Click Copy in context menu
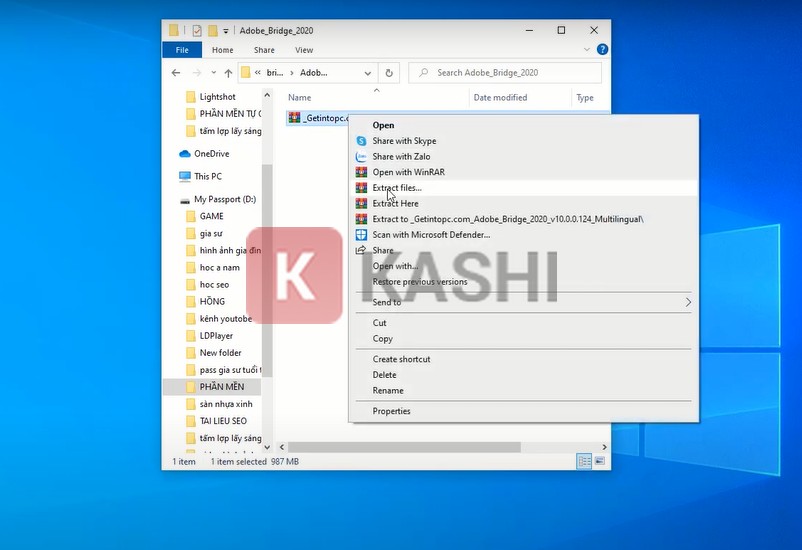This screenshot has width=802, height=550. (524, 339)
